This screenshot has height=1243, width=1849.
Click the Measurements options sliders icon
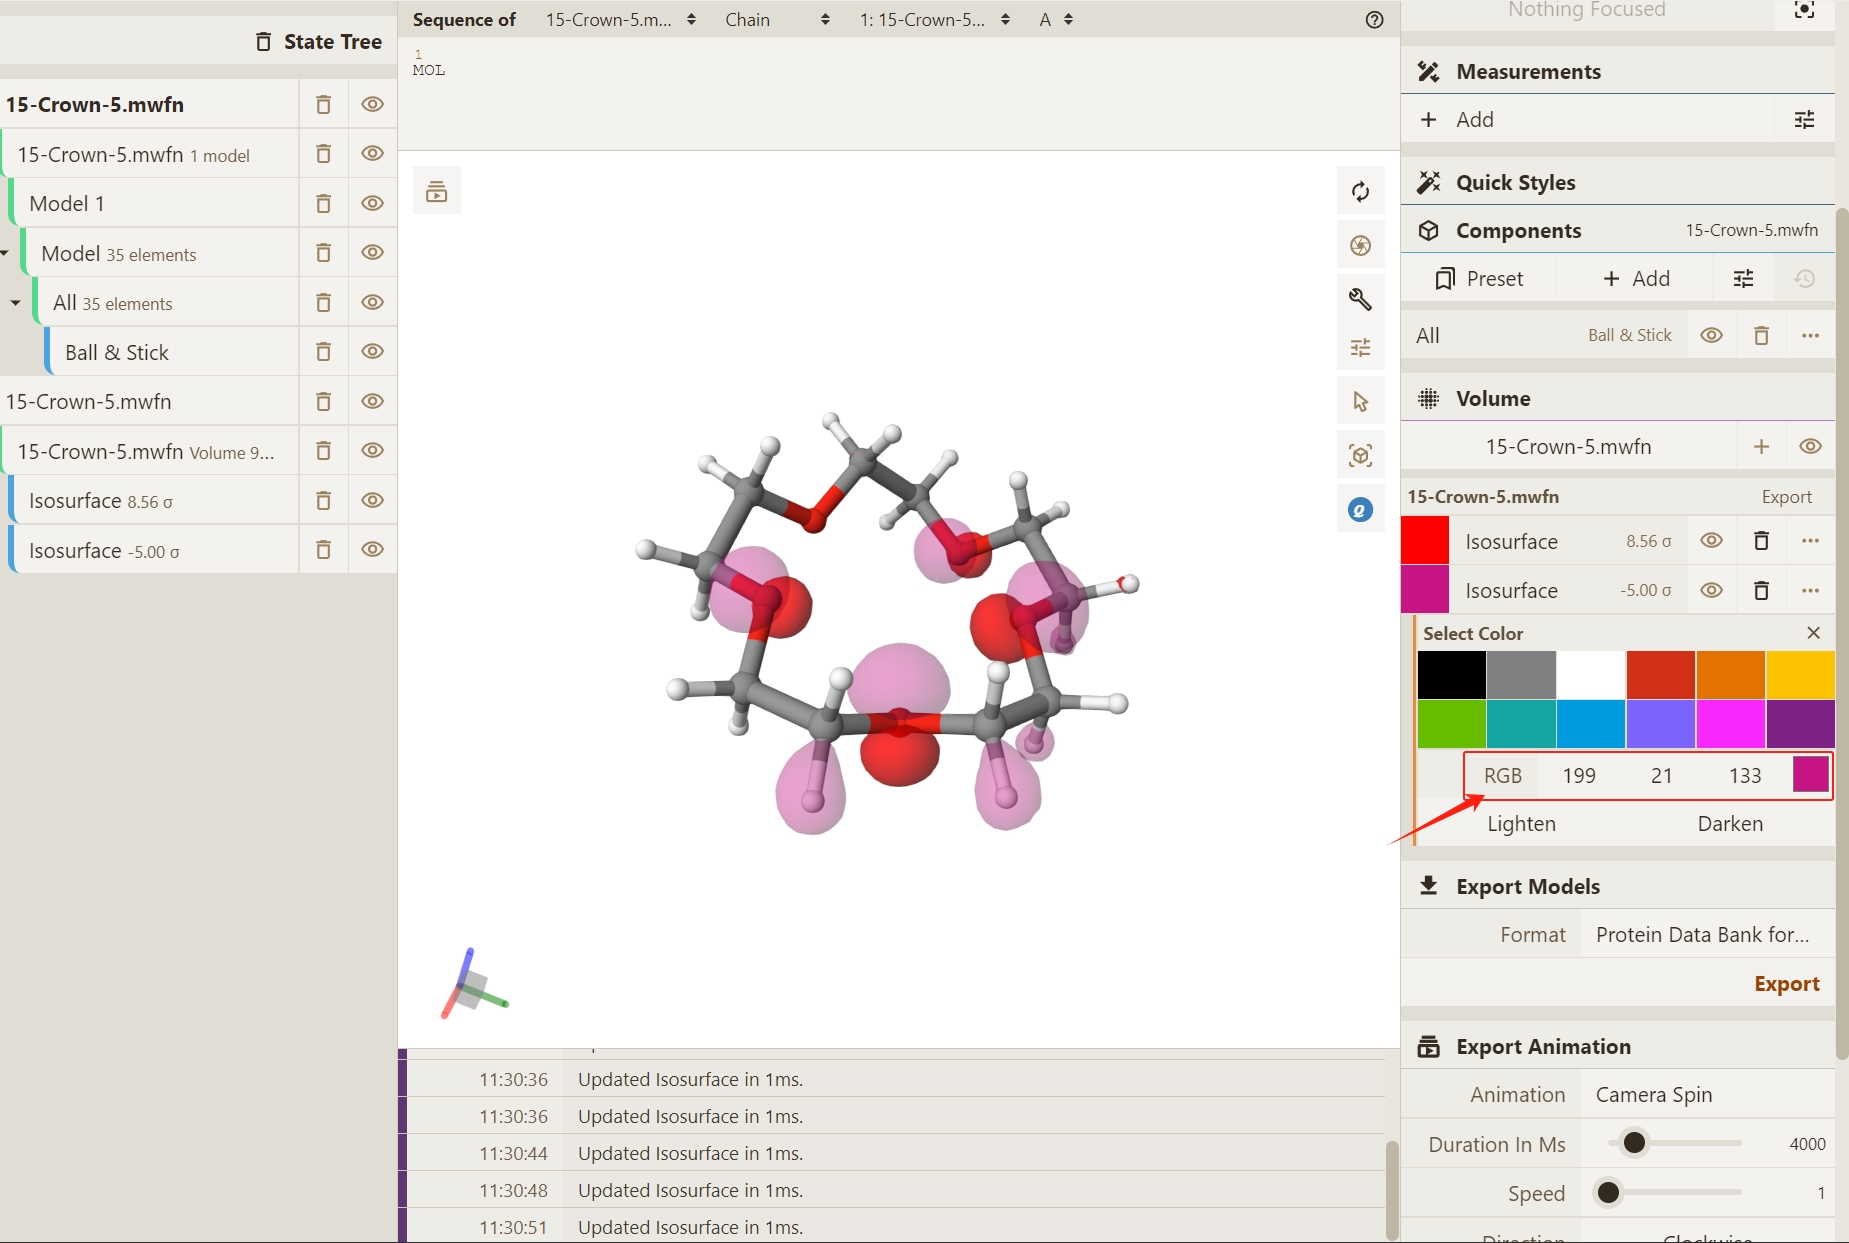click(x=1804, y=120)
